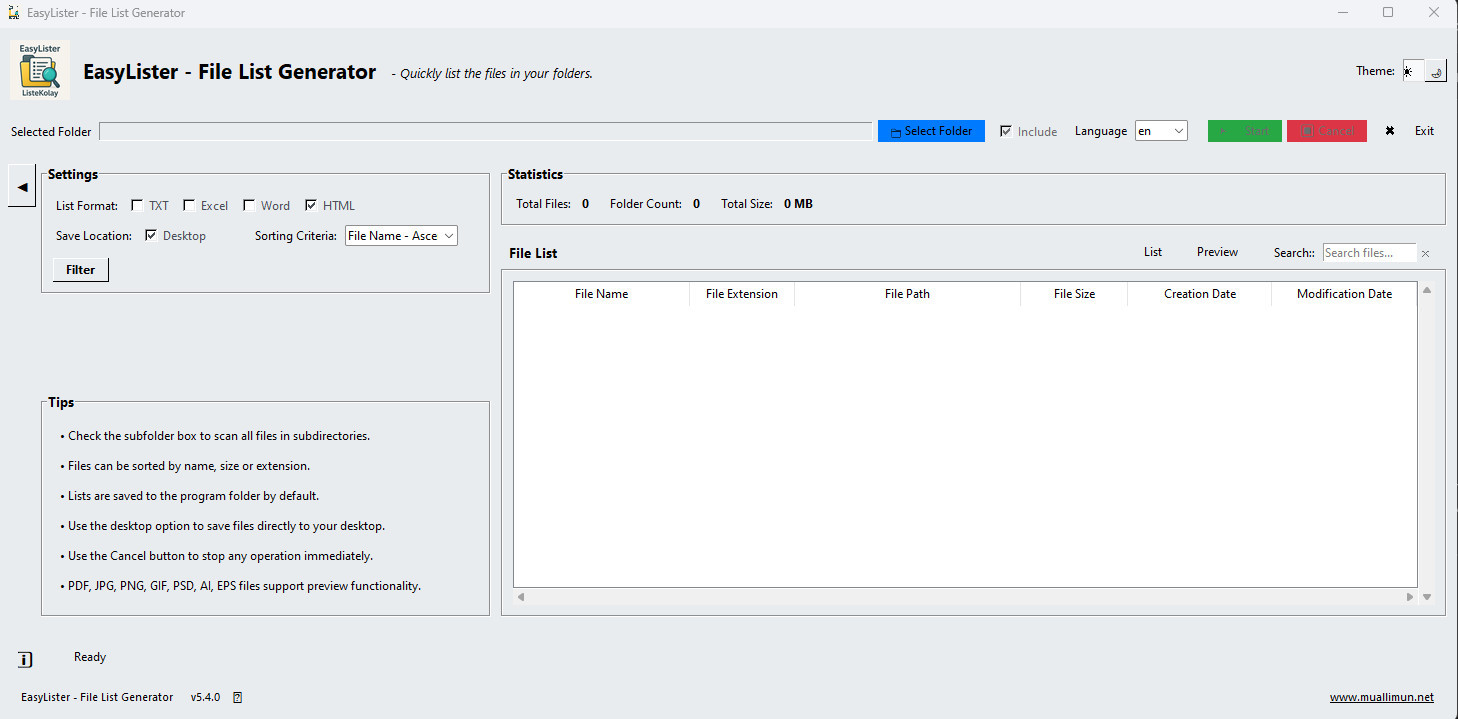
Task: Click the Total Size 0 MB value
Action: (798, 204)
